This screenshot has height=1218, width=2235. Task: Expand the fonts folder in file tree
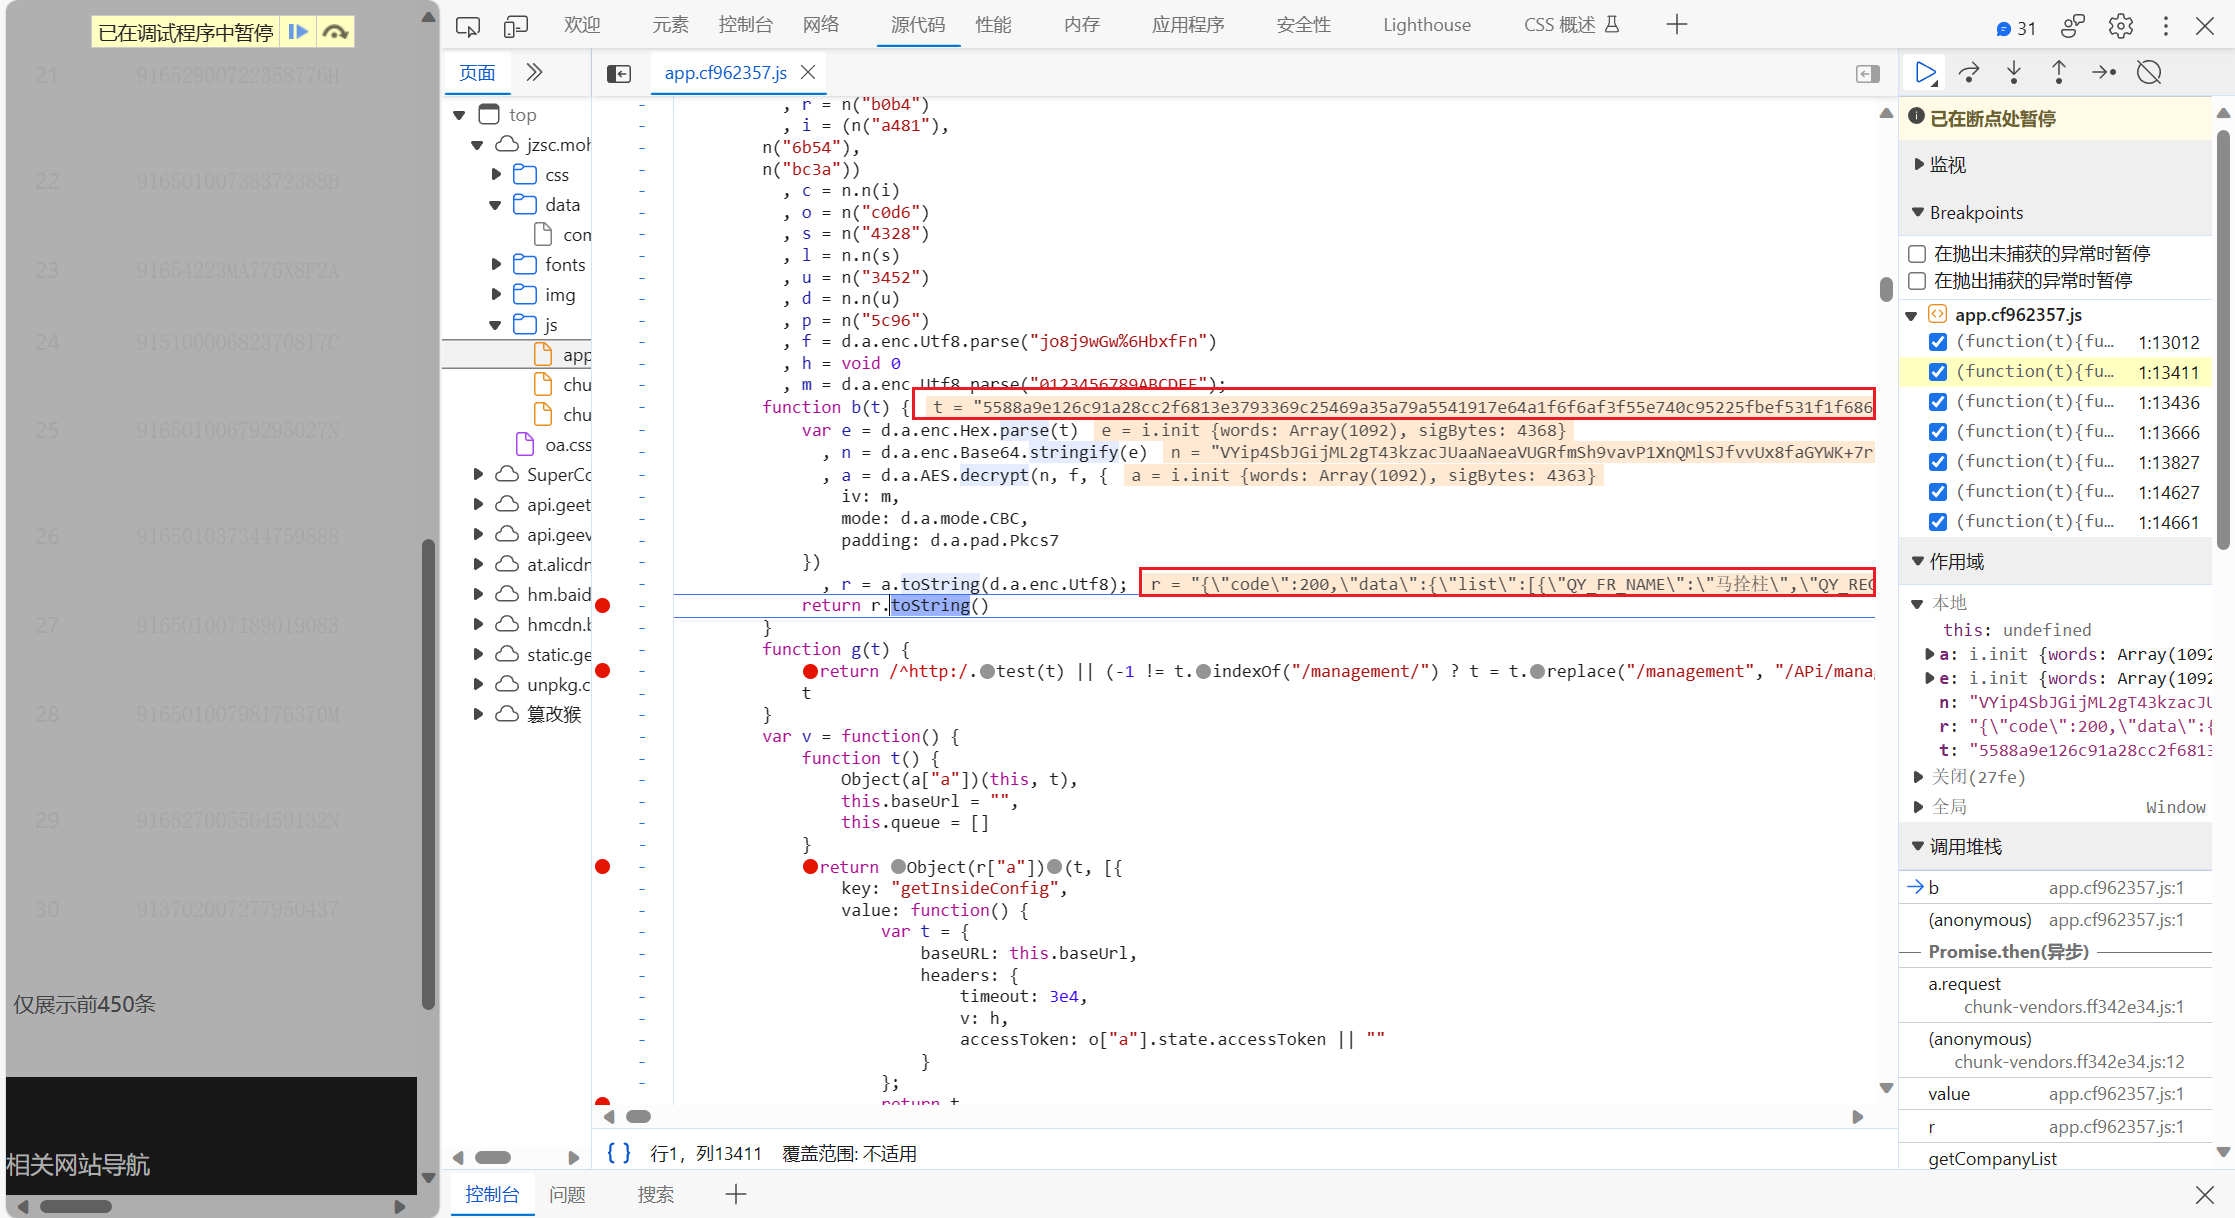click(497, 264)
